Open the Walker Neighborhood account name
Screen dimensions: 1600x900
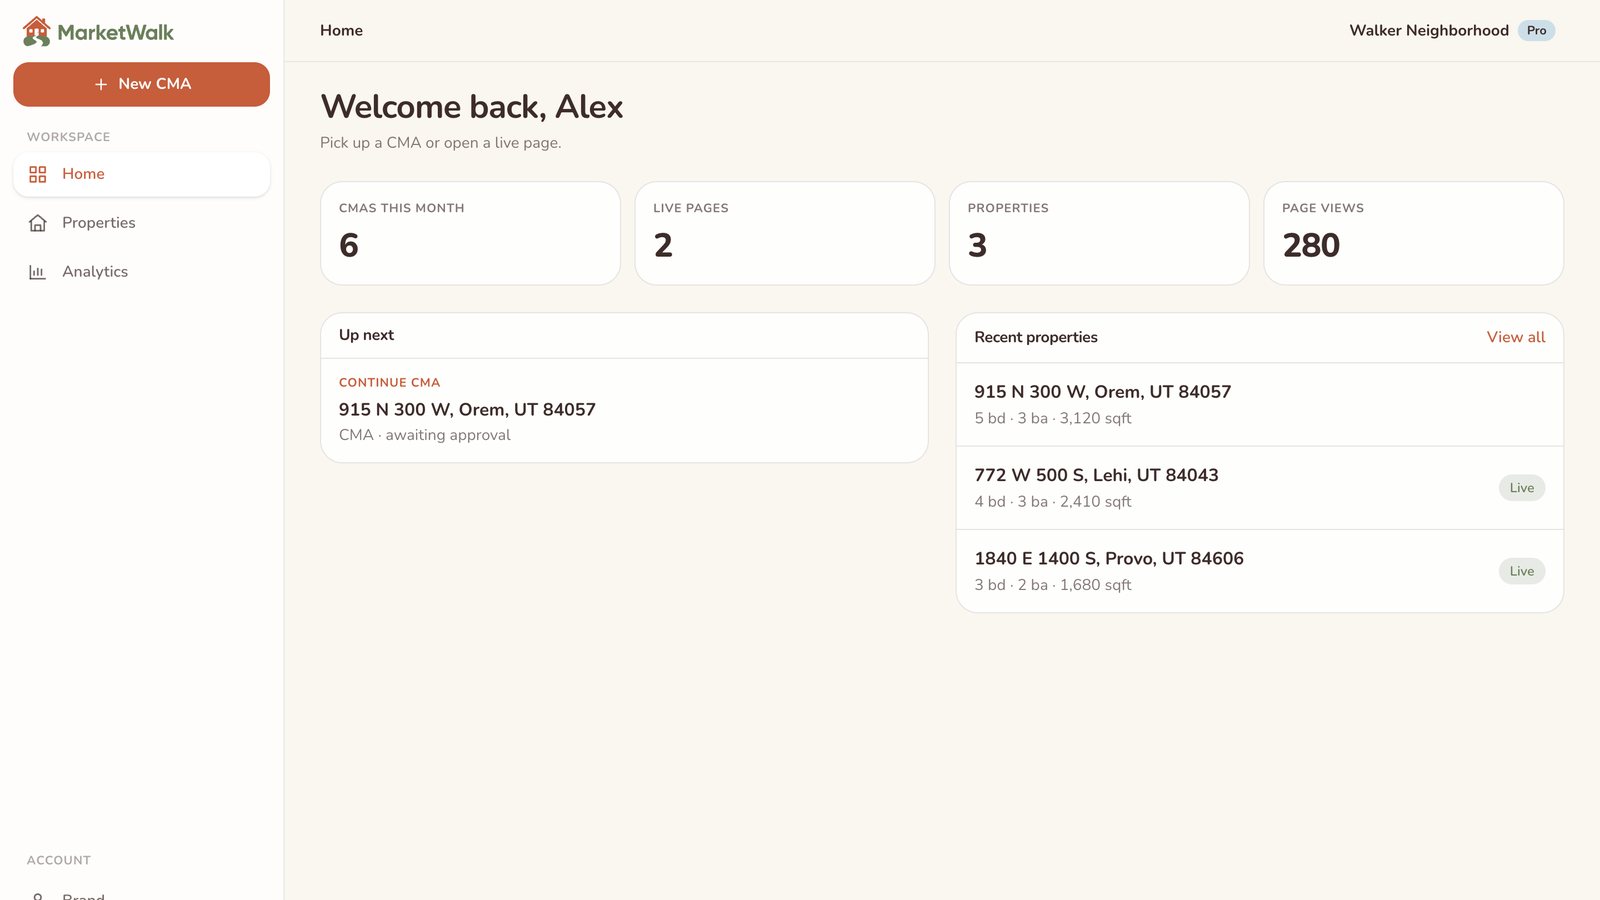pyautogui.click(x=1428, y=31)
